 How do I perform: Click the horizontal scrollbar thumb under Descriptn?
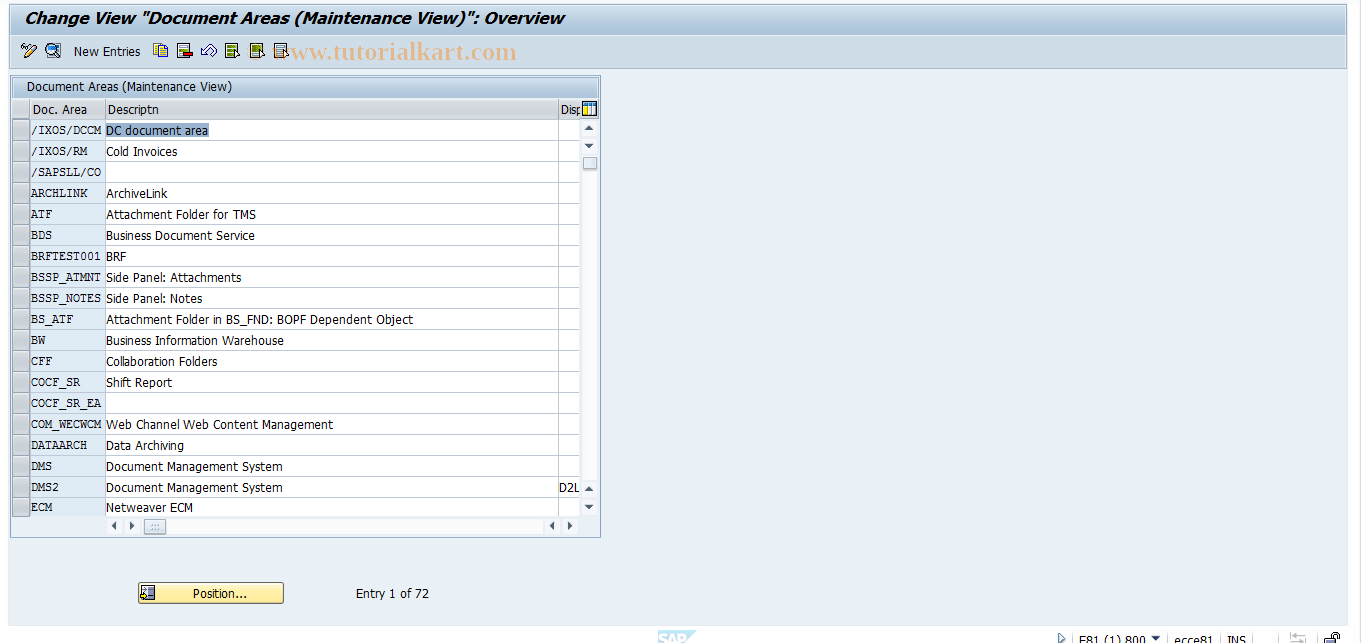click(x=155, y=526)
